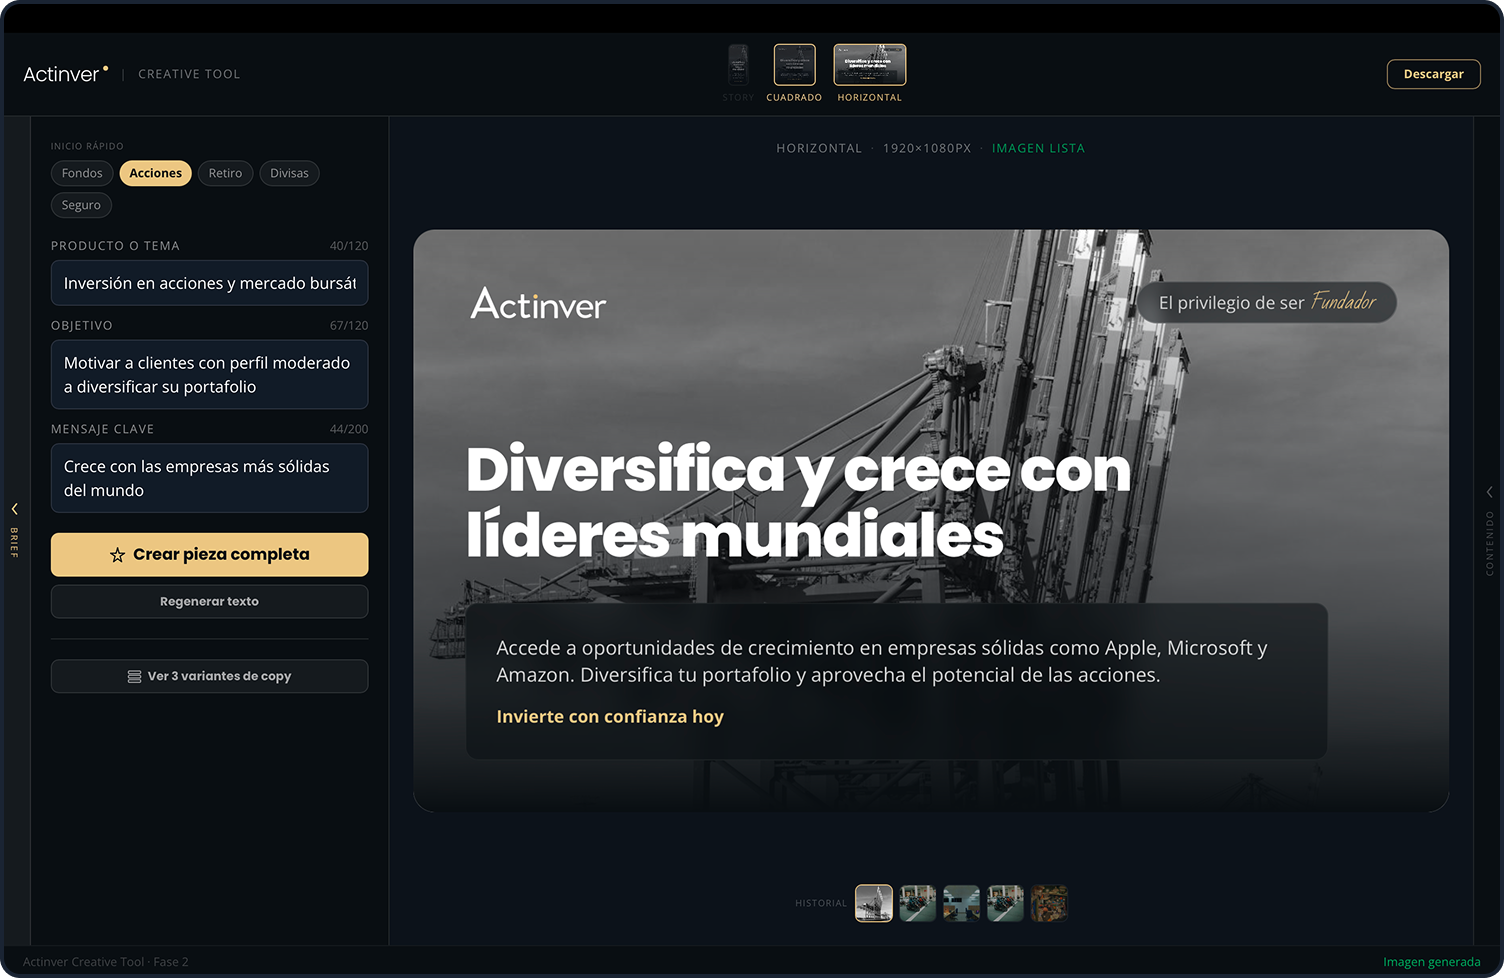Viewport: 1504px width, 978px height.
Task: Choose the Horizontal format preview
Action: tap(869, 65)
